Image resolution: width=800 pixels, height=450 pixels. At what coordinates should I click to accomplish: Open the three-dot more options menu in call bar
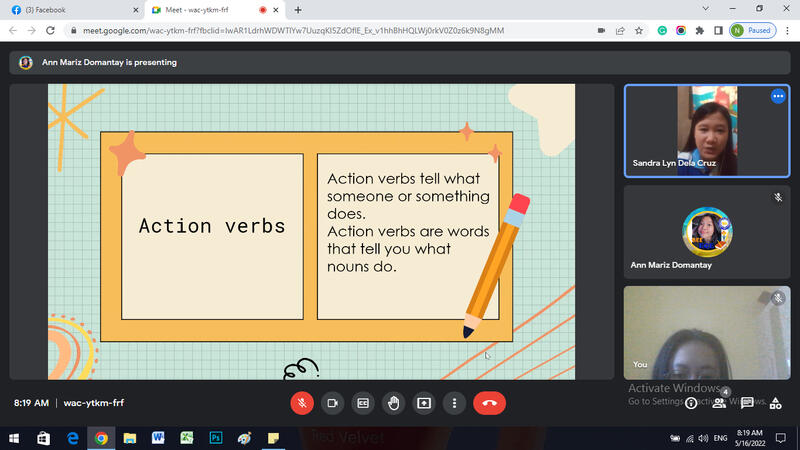pos(455,403)
